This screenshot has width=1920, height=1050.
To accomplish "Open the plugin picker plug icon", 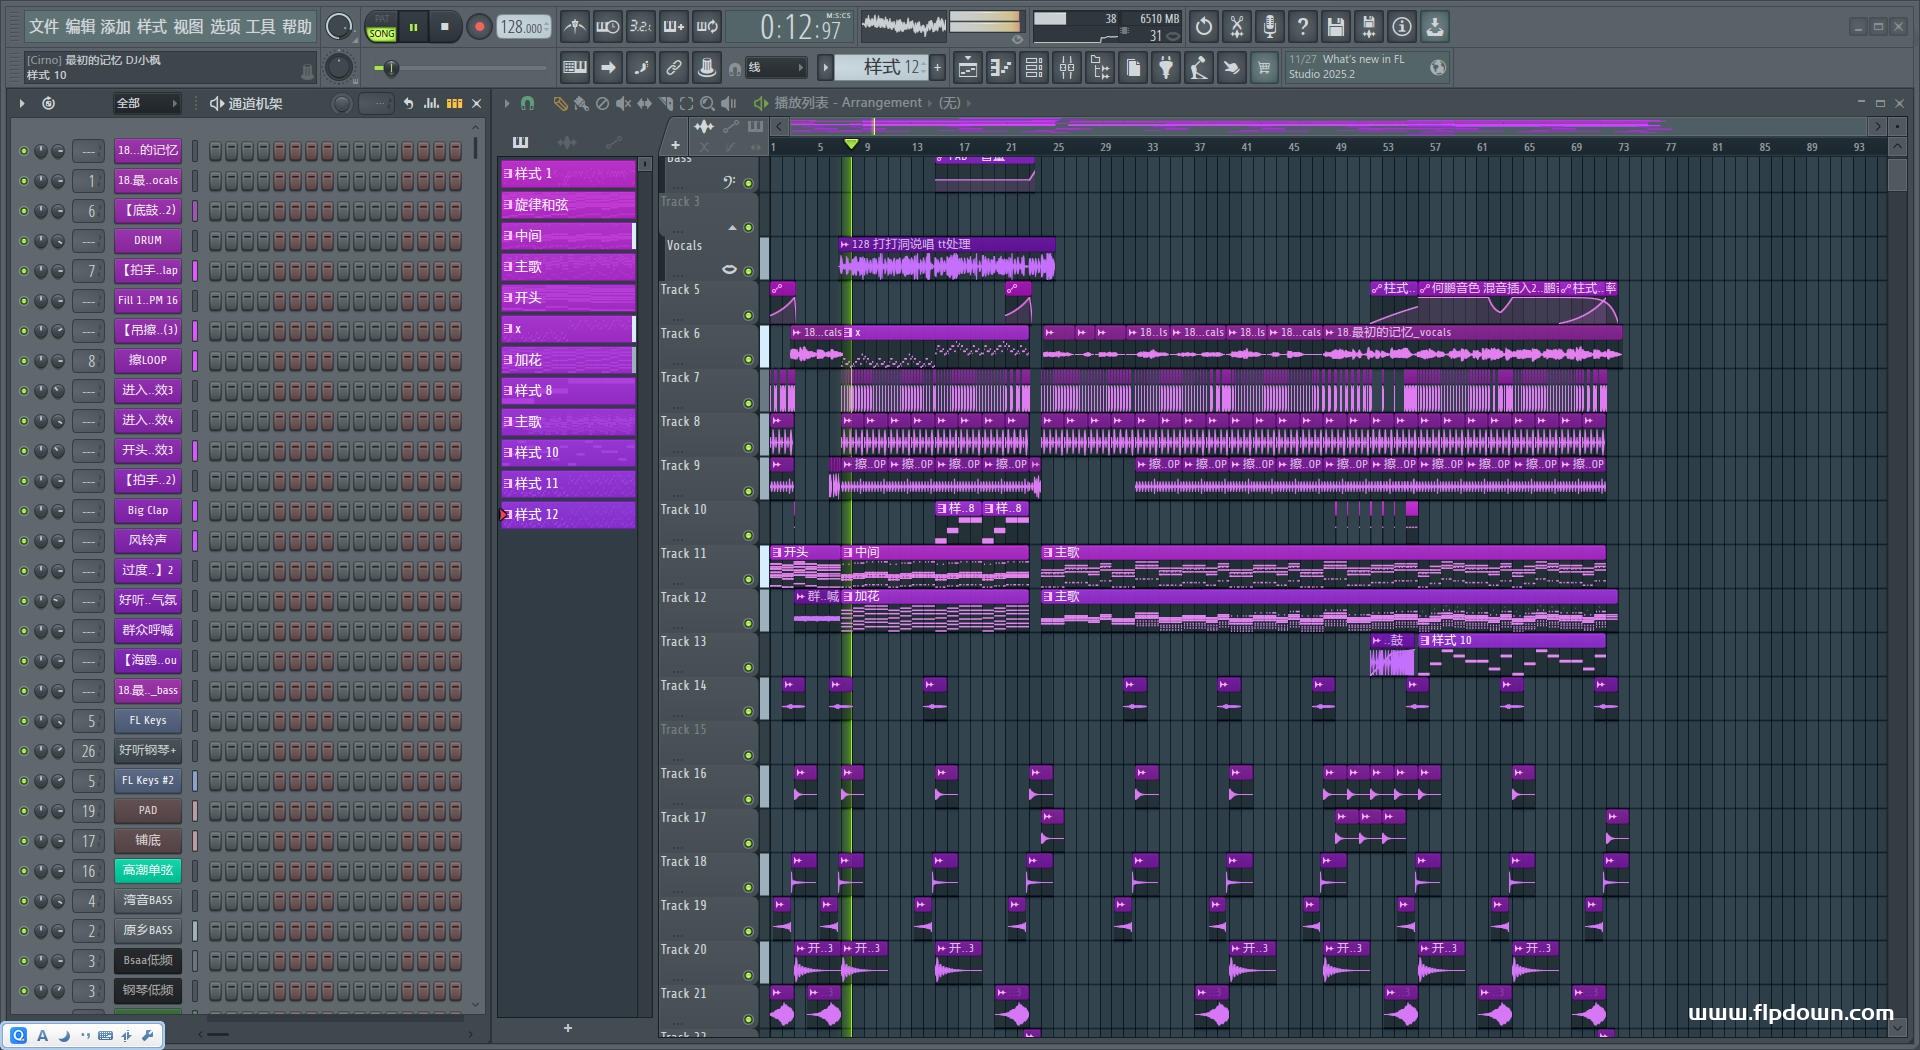I will 1166,68.
